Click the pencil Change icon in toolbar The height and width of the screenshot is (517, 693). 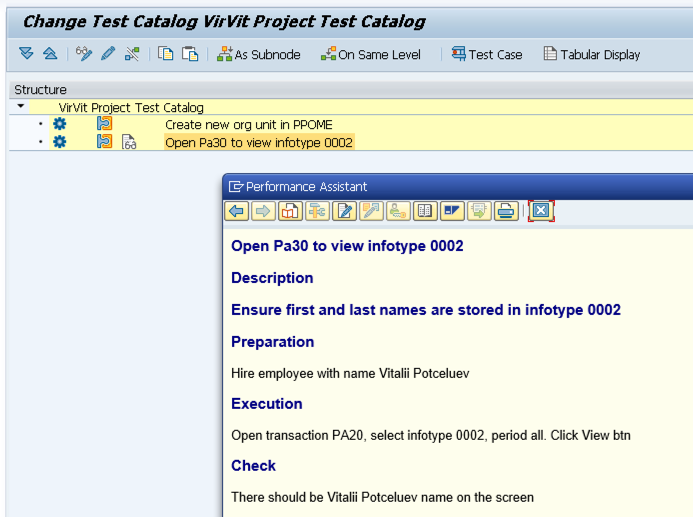(x=108, y=54)
